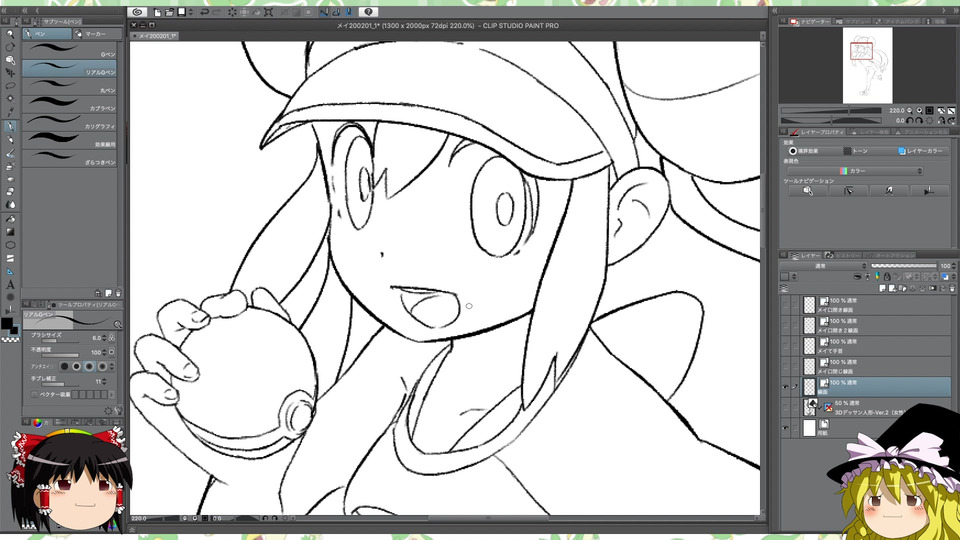The width and height of the screenshot is (960, 540).
Task: Click delete sub tool trash icon
Action: 117,292
